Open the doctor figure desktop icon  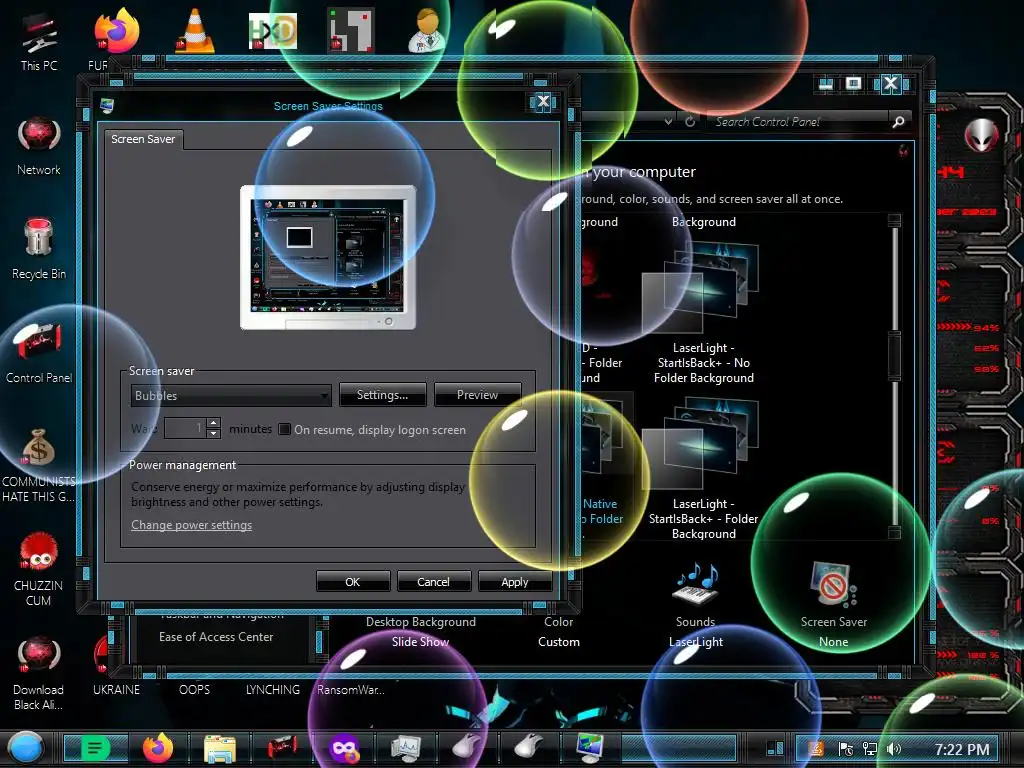427,30
